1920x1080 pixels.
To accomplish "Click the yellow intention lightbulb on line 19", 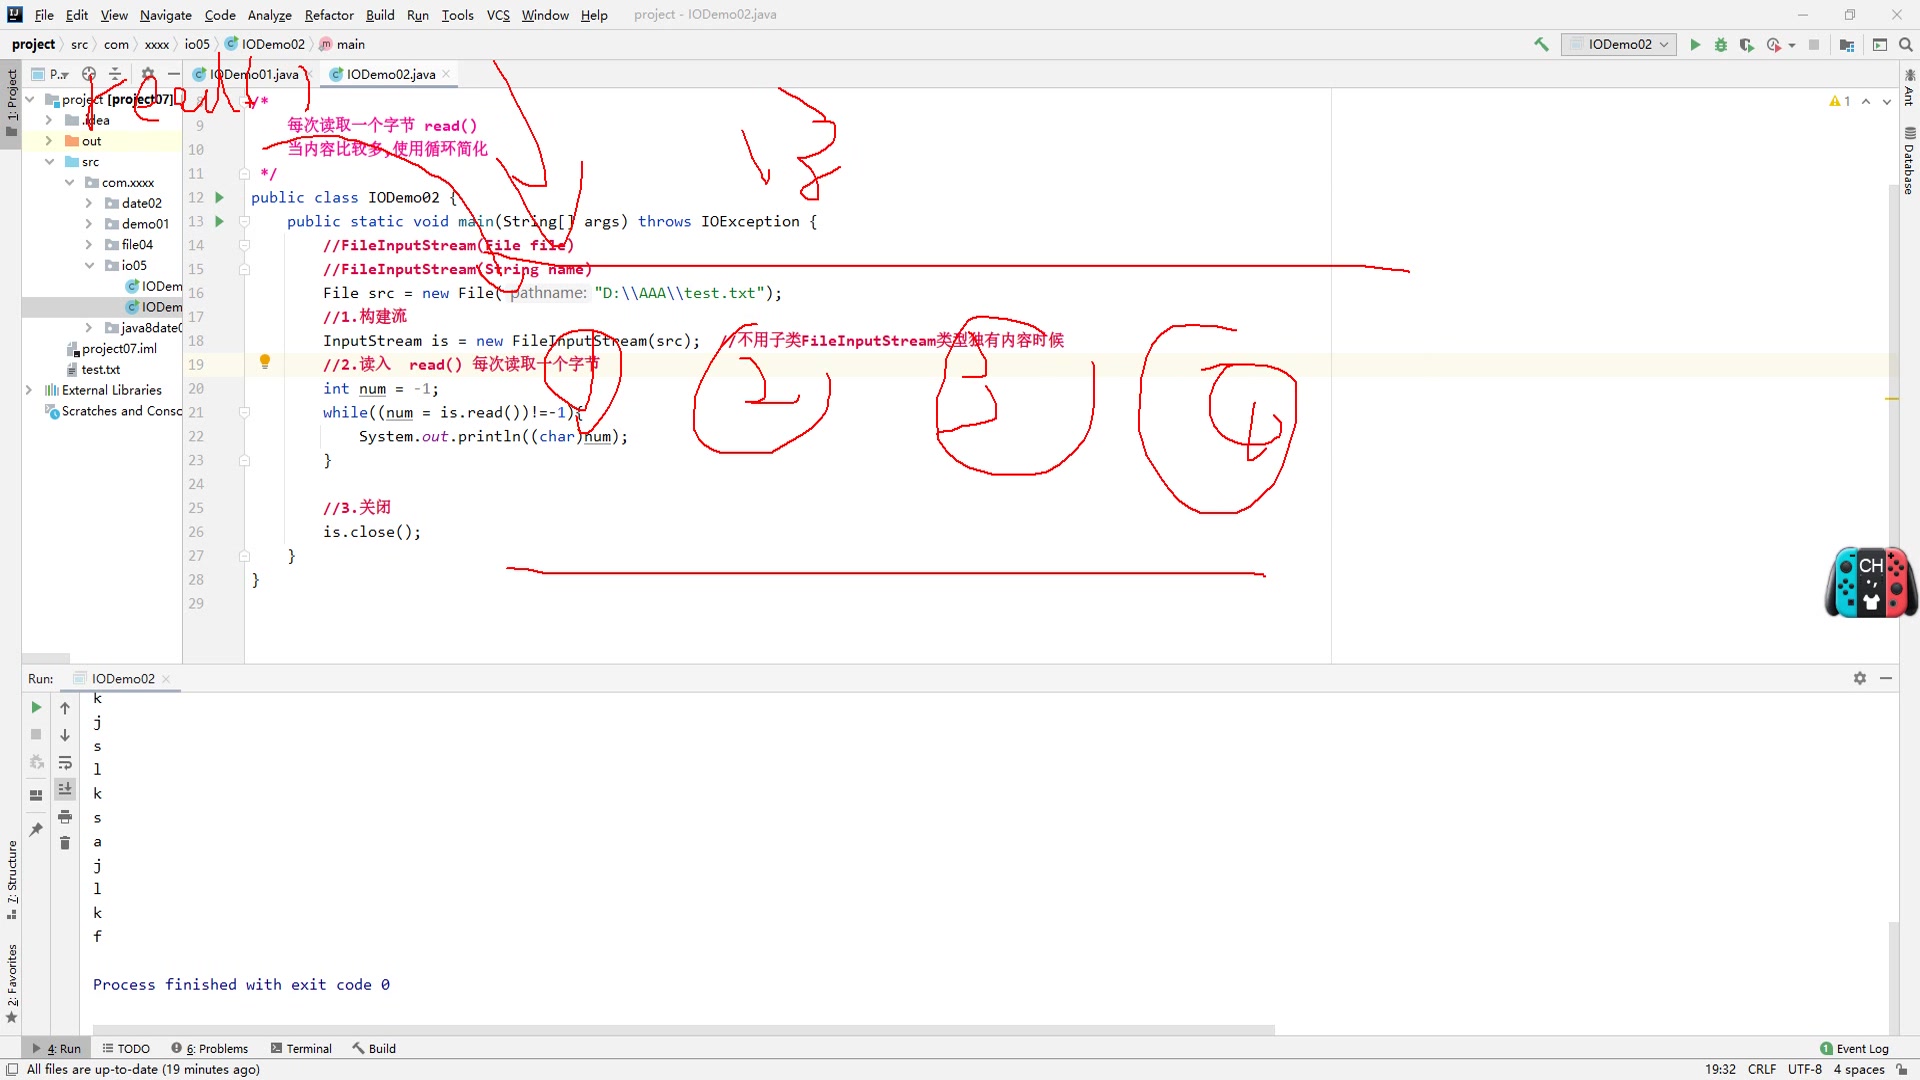I will (x=265, y=362).
